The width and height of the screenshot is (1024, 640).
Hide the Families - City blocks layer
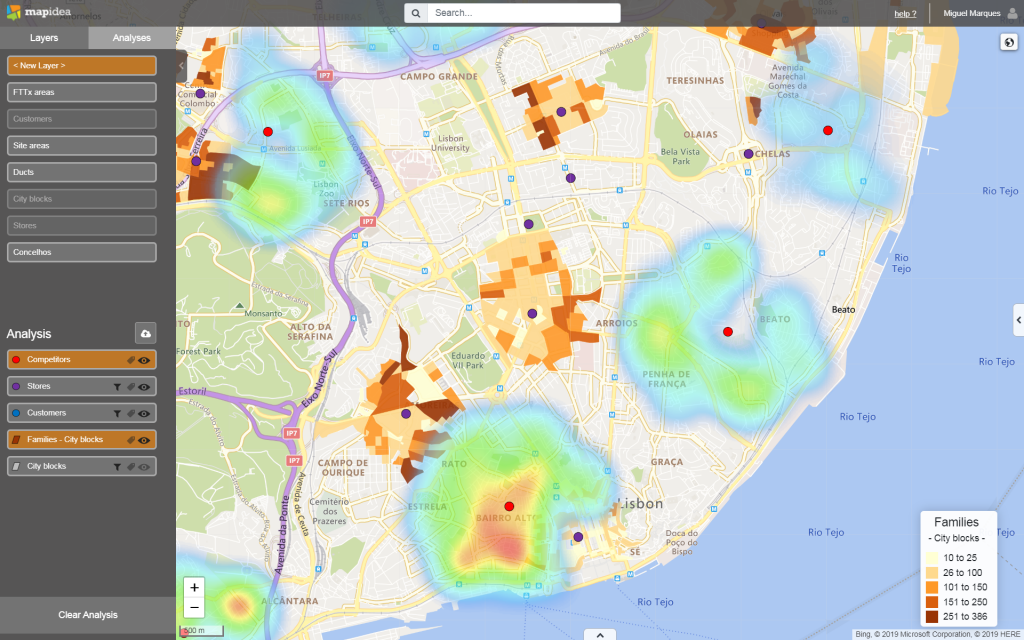click(144, 440)
